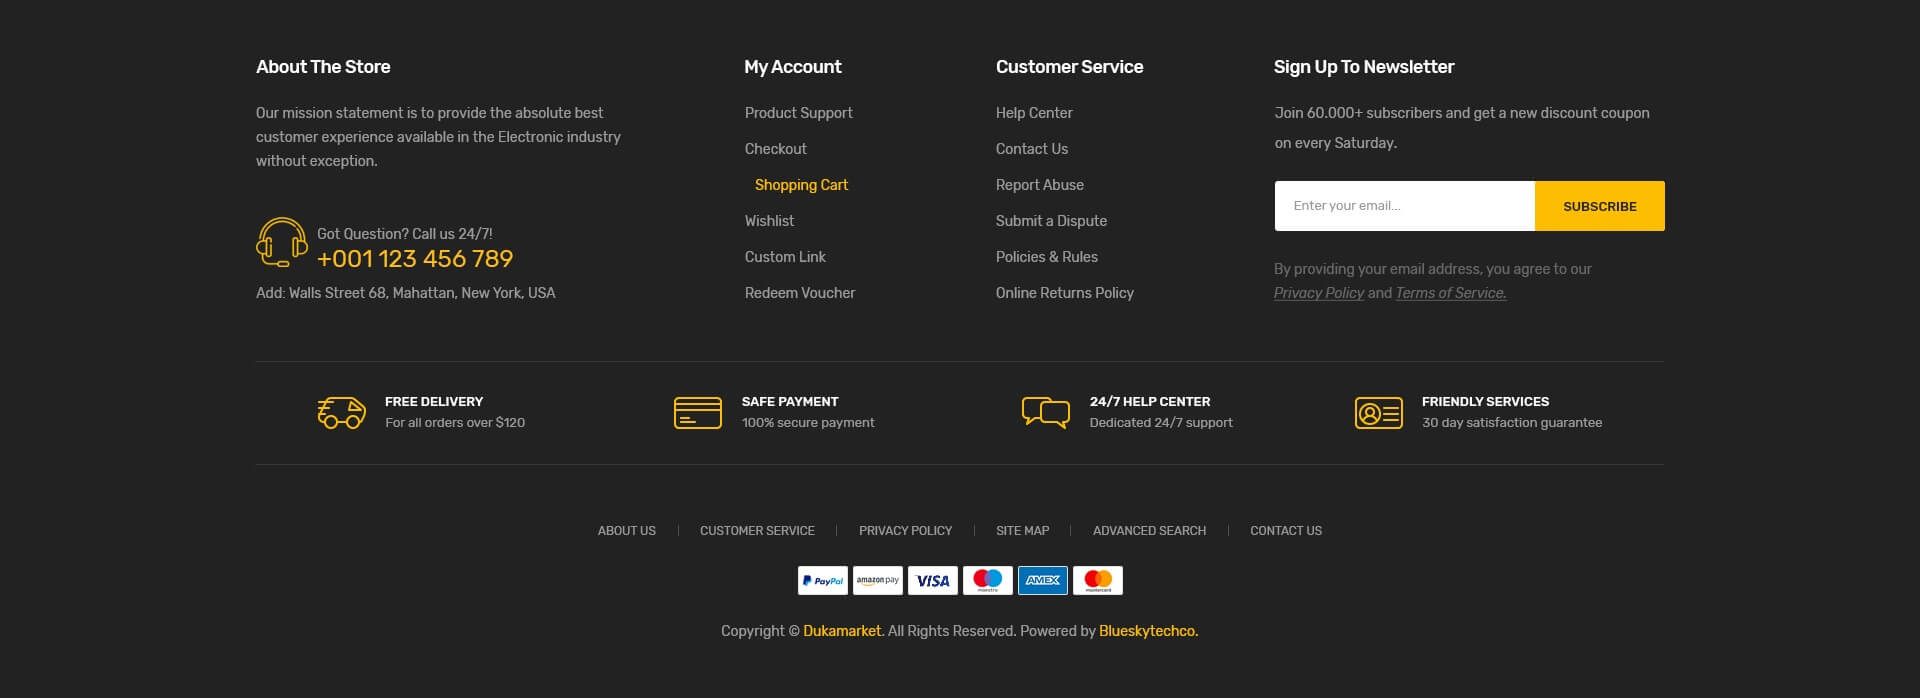The image size is (1920, 698).
Task: Click the Maestro card icon
Action: (x=987, y=580)
